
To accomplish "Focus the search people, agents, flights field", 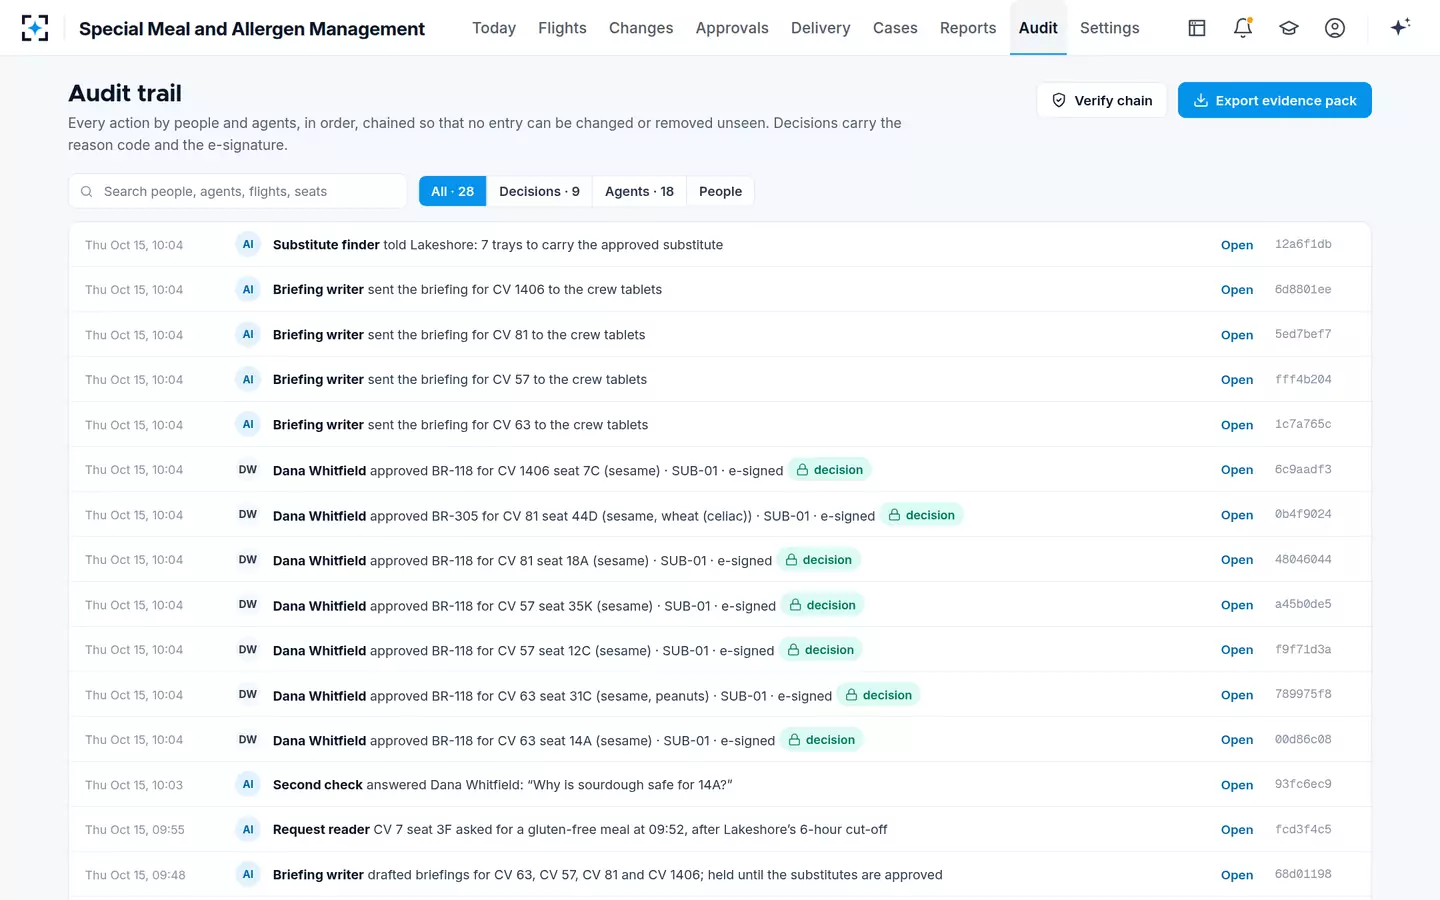I will click(x=238, y=191).
